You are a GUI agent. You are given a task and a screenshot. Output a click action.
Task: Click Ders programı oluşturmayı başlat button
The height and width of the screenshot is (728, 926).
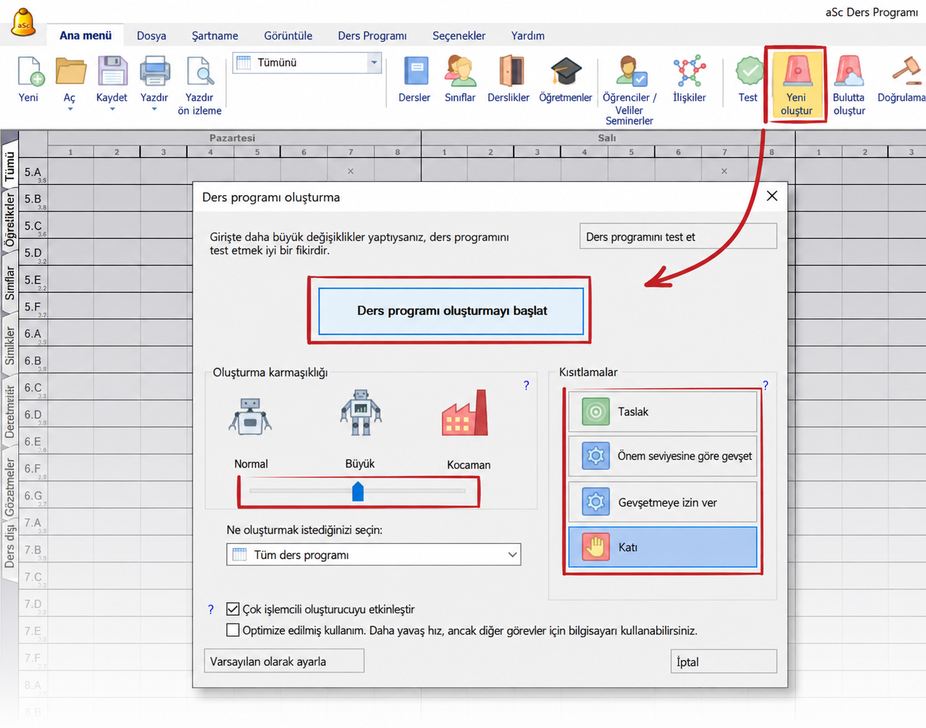[x=451, y=311]
